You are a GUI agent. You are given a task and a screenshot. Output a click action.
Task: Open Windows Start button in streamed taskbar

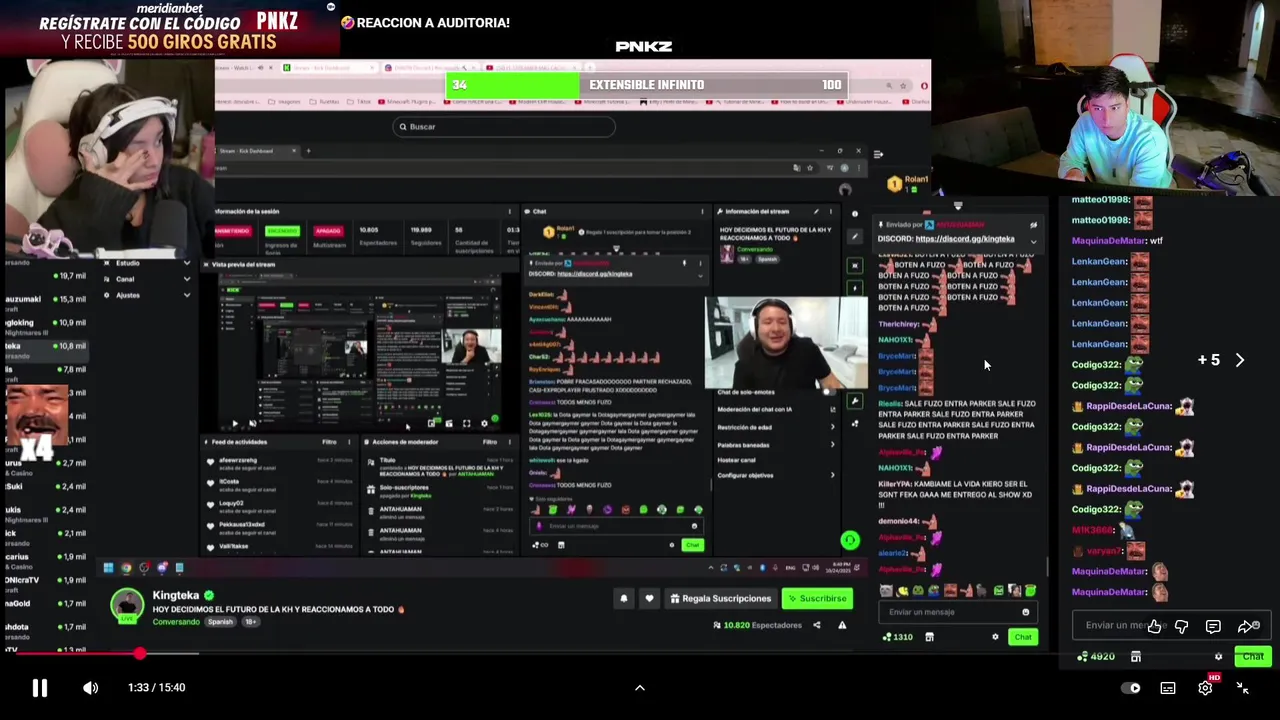(108, 568)
